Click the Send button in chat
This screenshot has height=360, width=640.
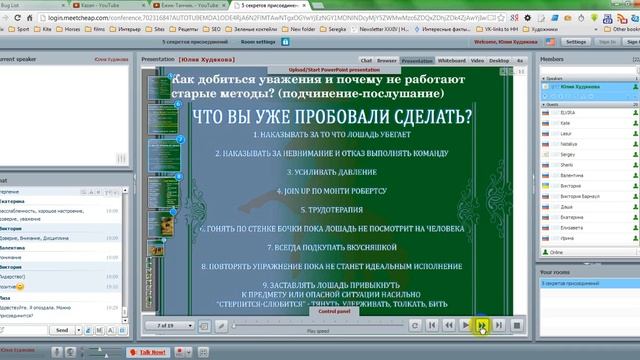click(x=62, y=330)
